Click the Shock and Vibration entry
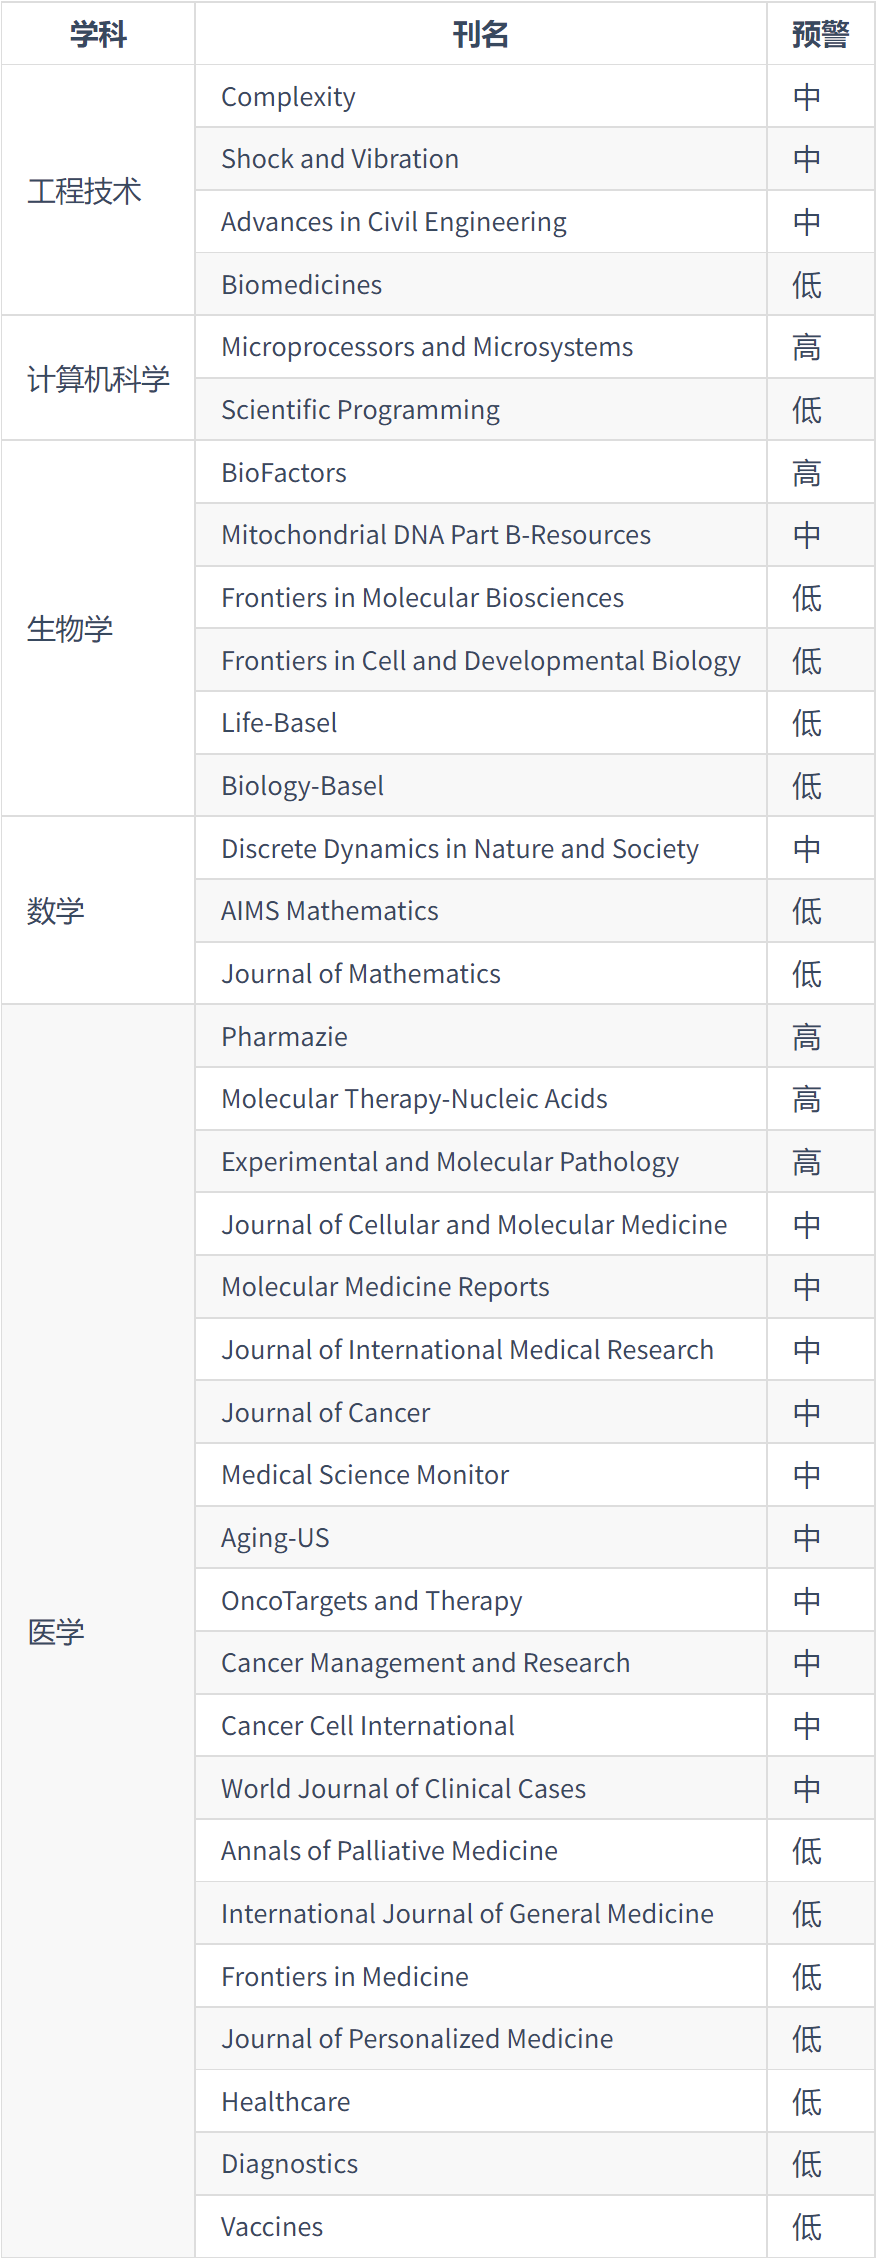 point(340,159)
